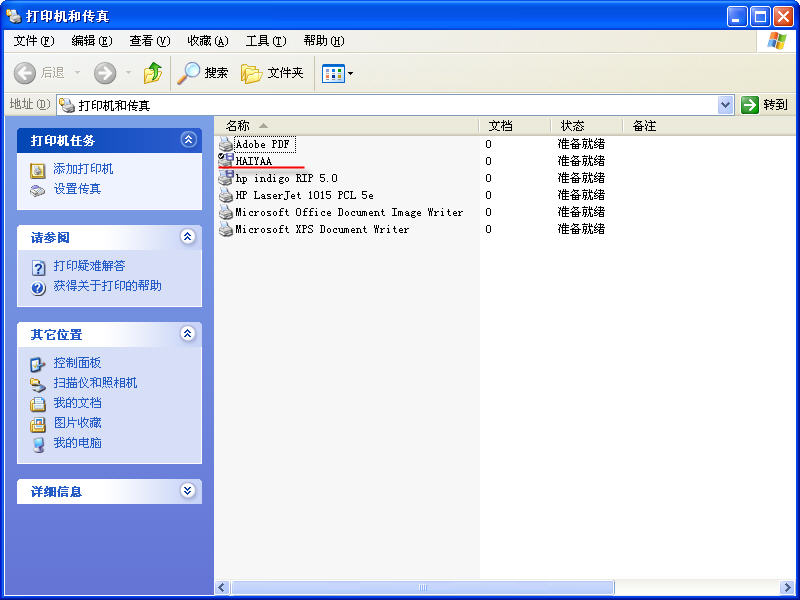Click the 设置传真 link
The height and width of the screenshot is (600, 800).
coord(78,189)
